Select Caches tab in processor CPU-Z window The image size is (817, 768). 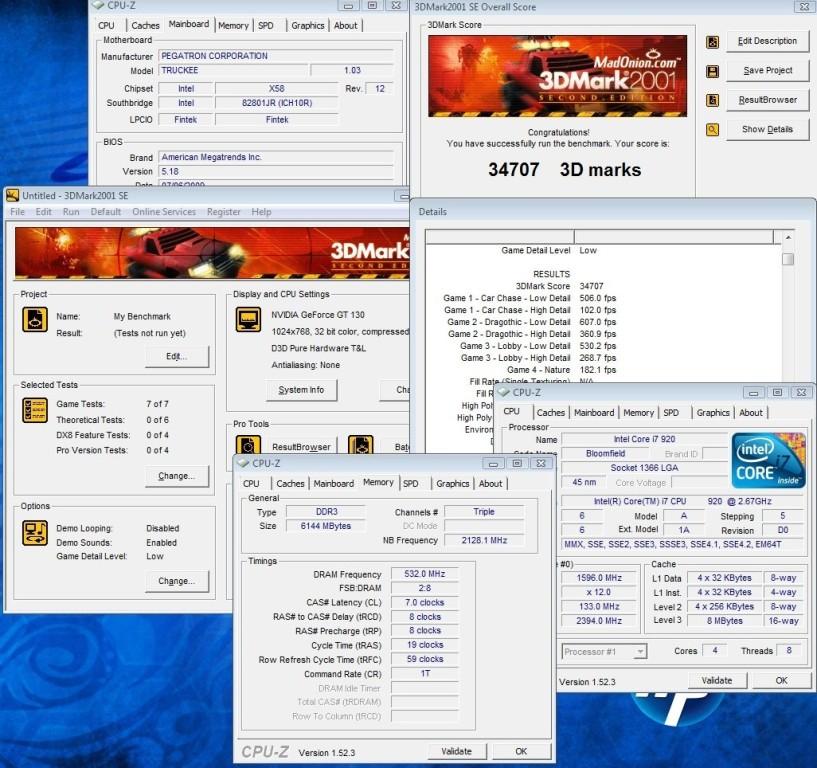point(551,413)
